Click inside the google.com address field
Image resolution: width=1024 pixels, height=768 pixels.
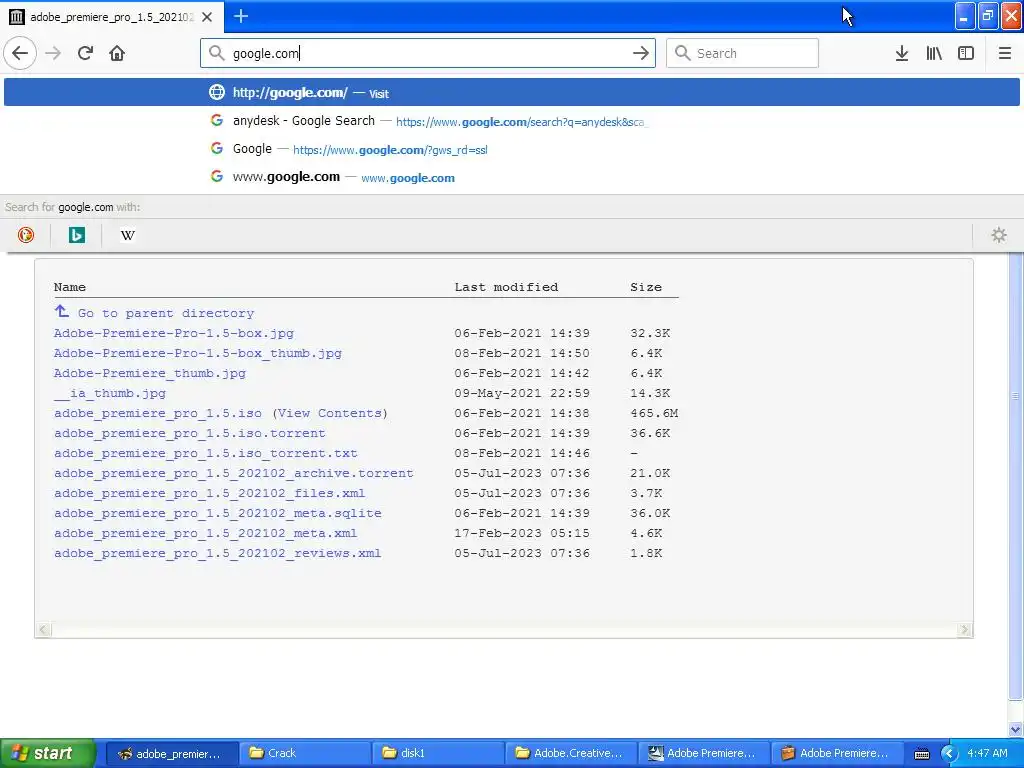pyautogui.click(x=428, y=53)
